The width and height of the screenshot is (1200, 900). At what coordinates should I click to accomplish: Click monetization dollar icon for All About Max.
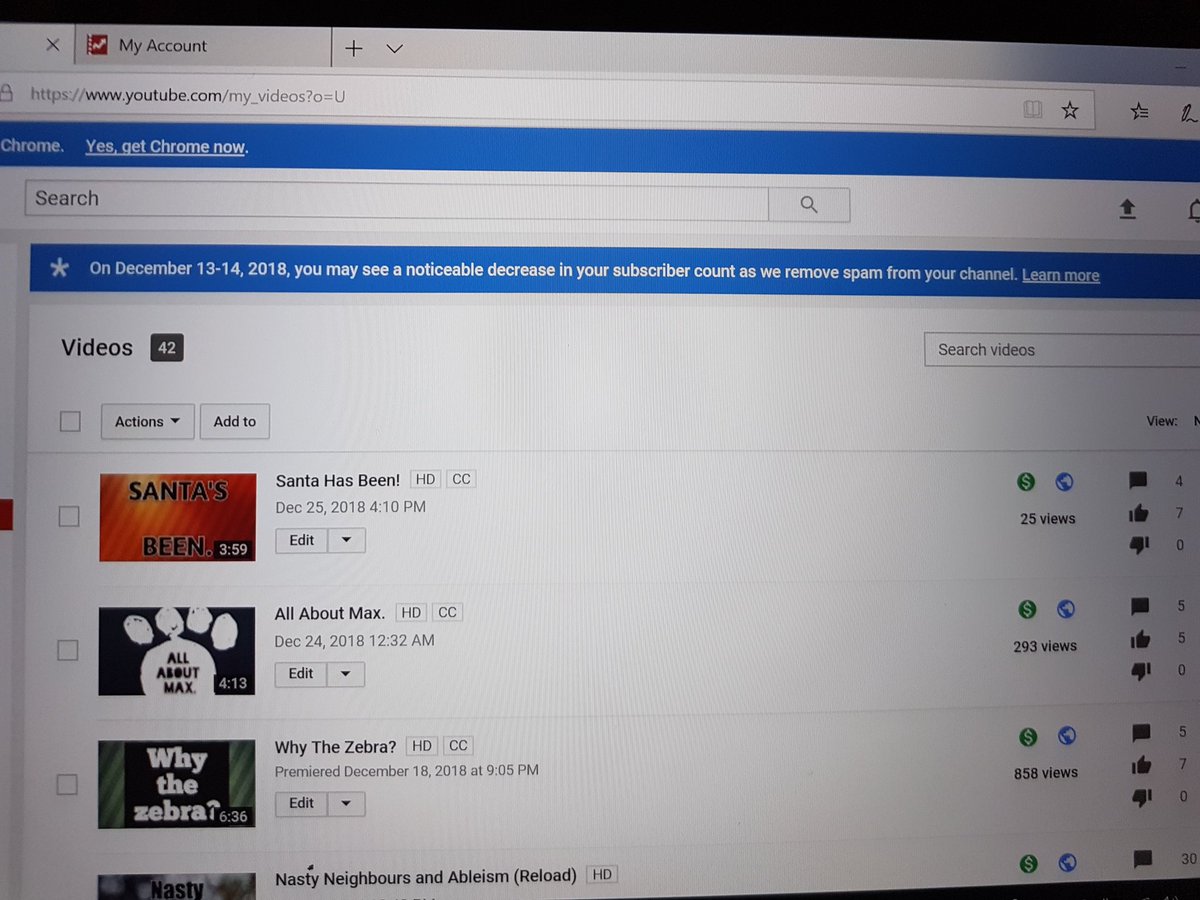pos(1026,608)
